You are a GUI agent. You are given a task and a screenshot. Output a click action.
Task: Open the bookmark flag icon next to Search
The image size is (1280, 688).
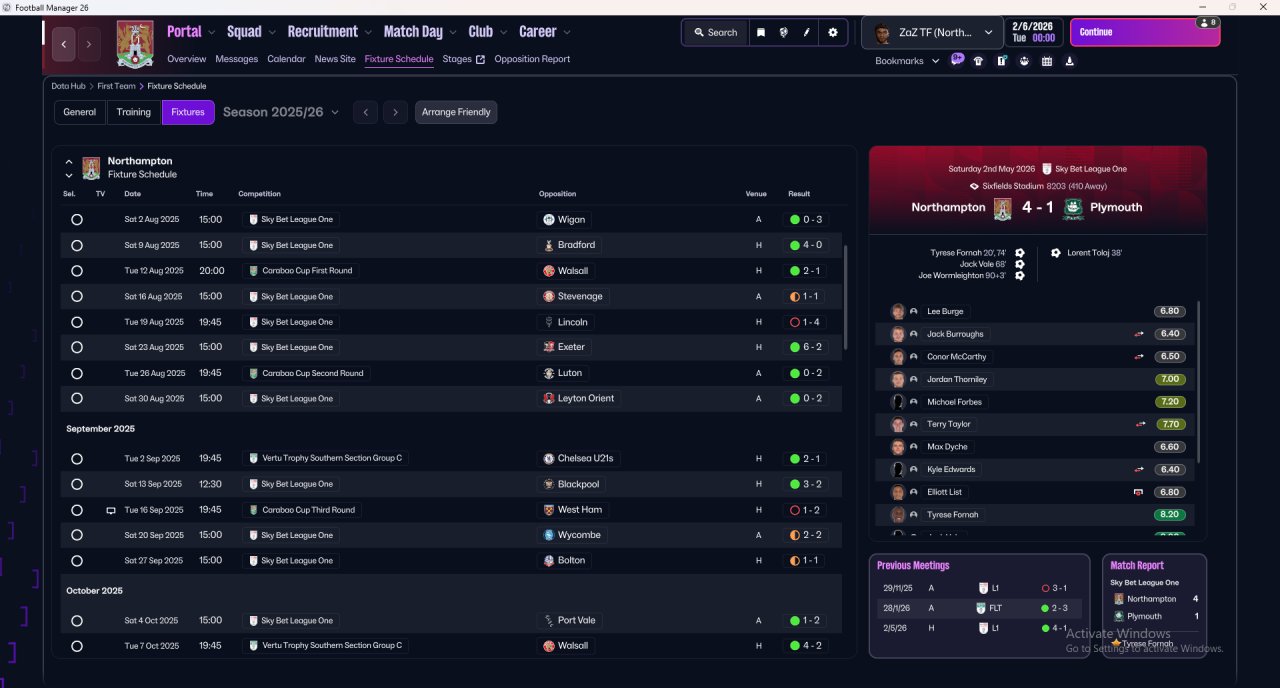click(761, 32)
